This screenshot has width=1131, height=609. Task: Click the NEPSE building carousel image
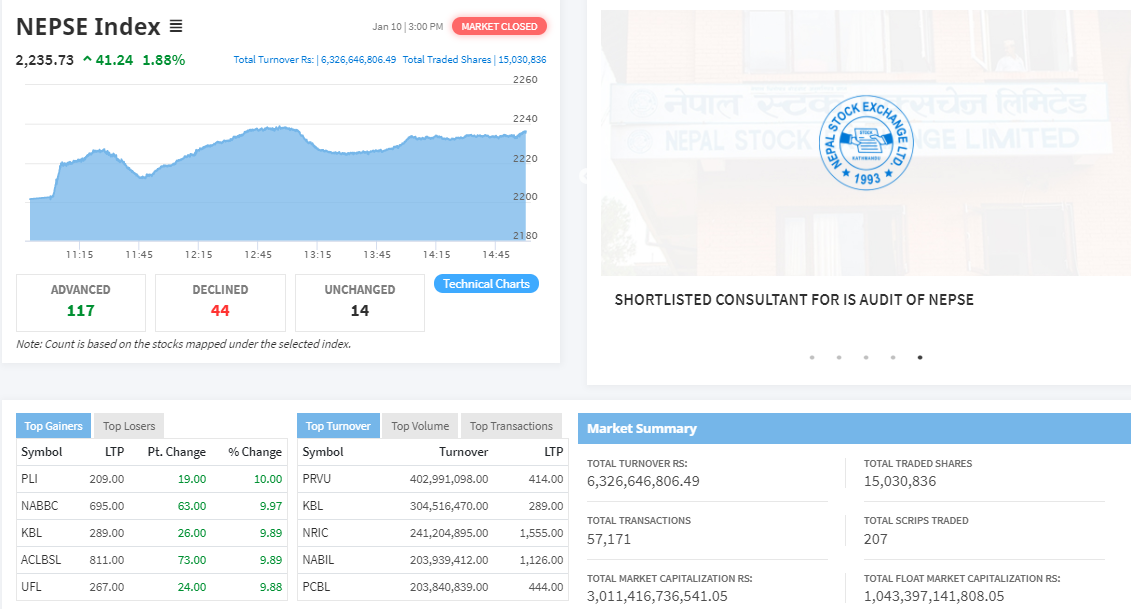coord(866,142)
